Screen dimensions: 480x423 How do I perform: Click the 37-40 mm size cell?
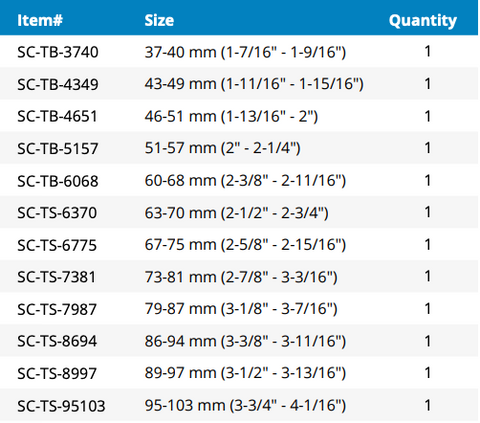(245, 52)
